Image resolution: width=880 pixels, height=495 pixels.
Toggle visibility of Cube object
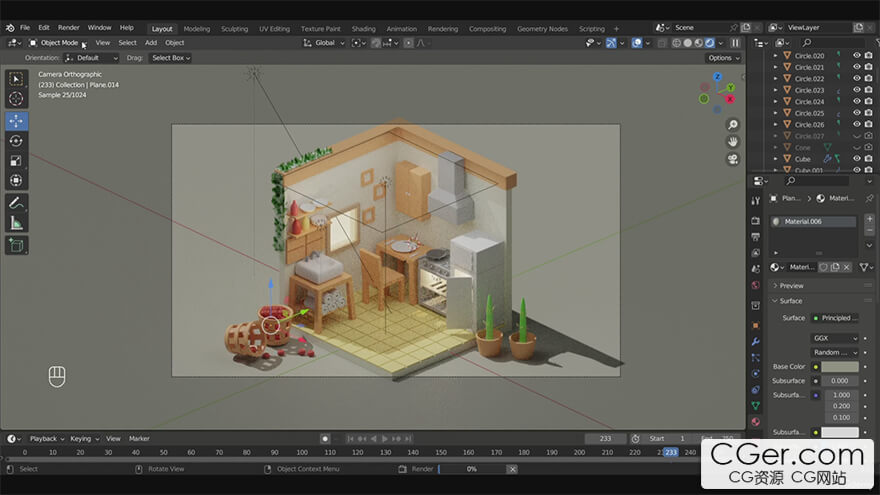pyautogui.click(x=856, y=159)
